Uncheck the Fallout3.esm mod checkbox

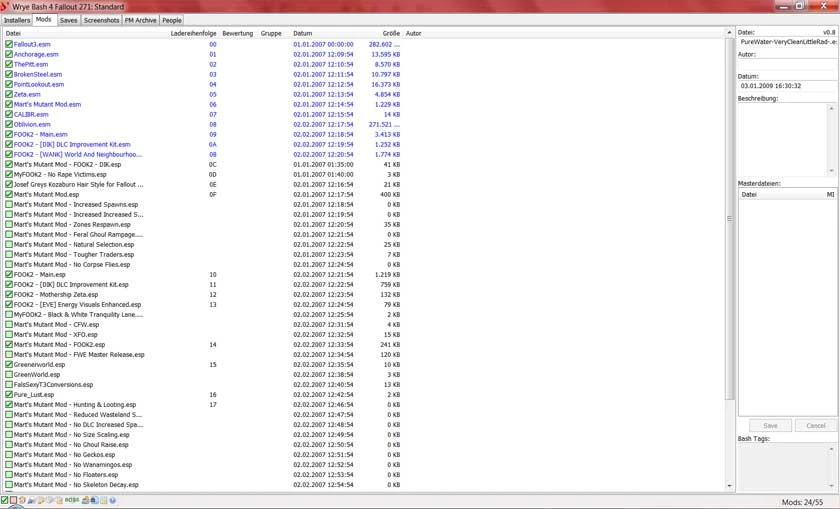pyautogui.click(x=9, y=44)
